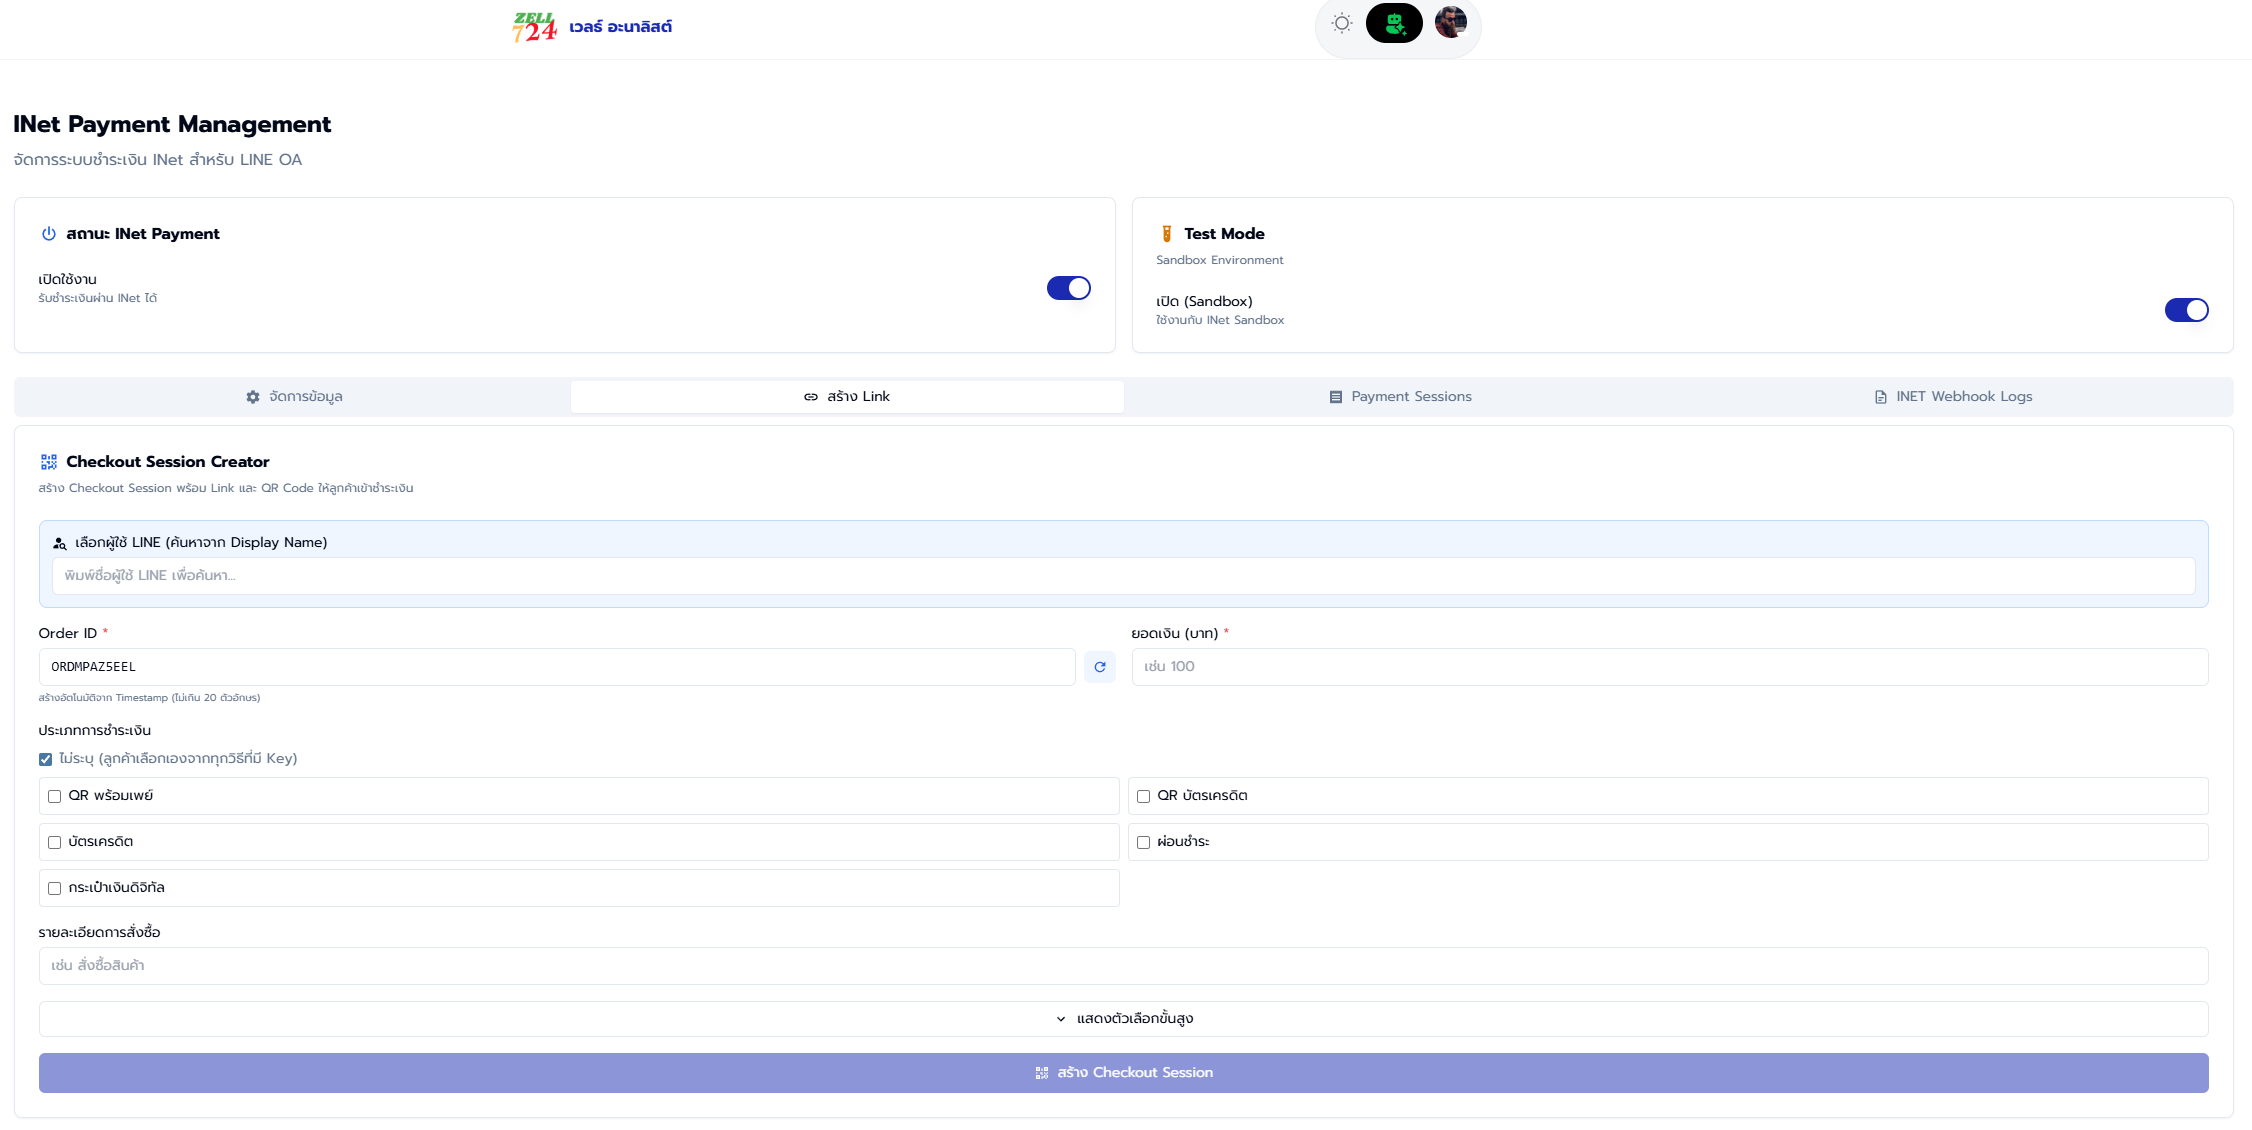Click the power icon beside สถานะ INet Payment
This screenshot has width=2252, height=1130.
[x=48, y=234]
